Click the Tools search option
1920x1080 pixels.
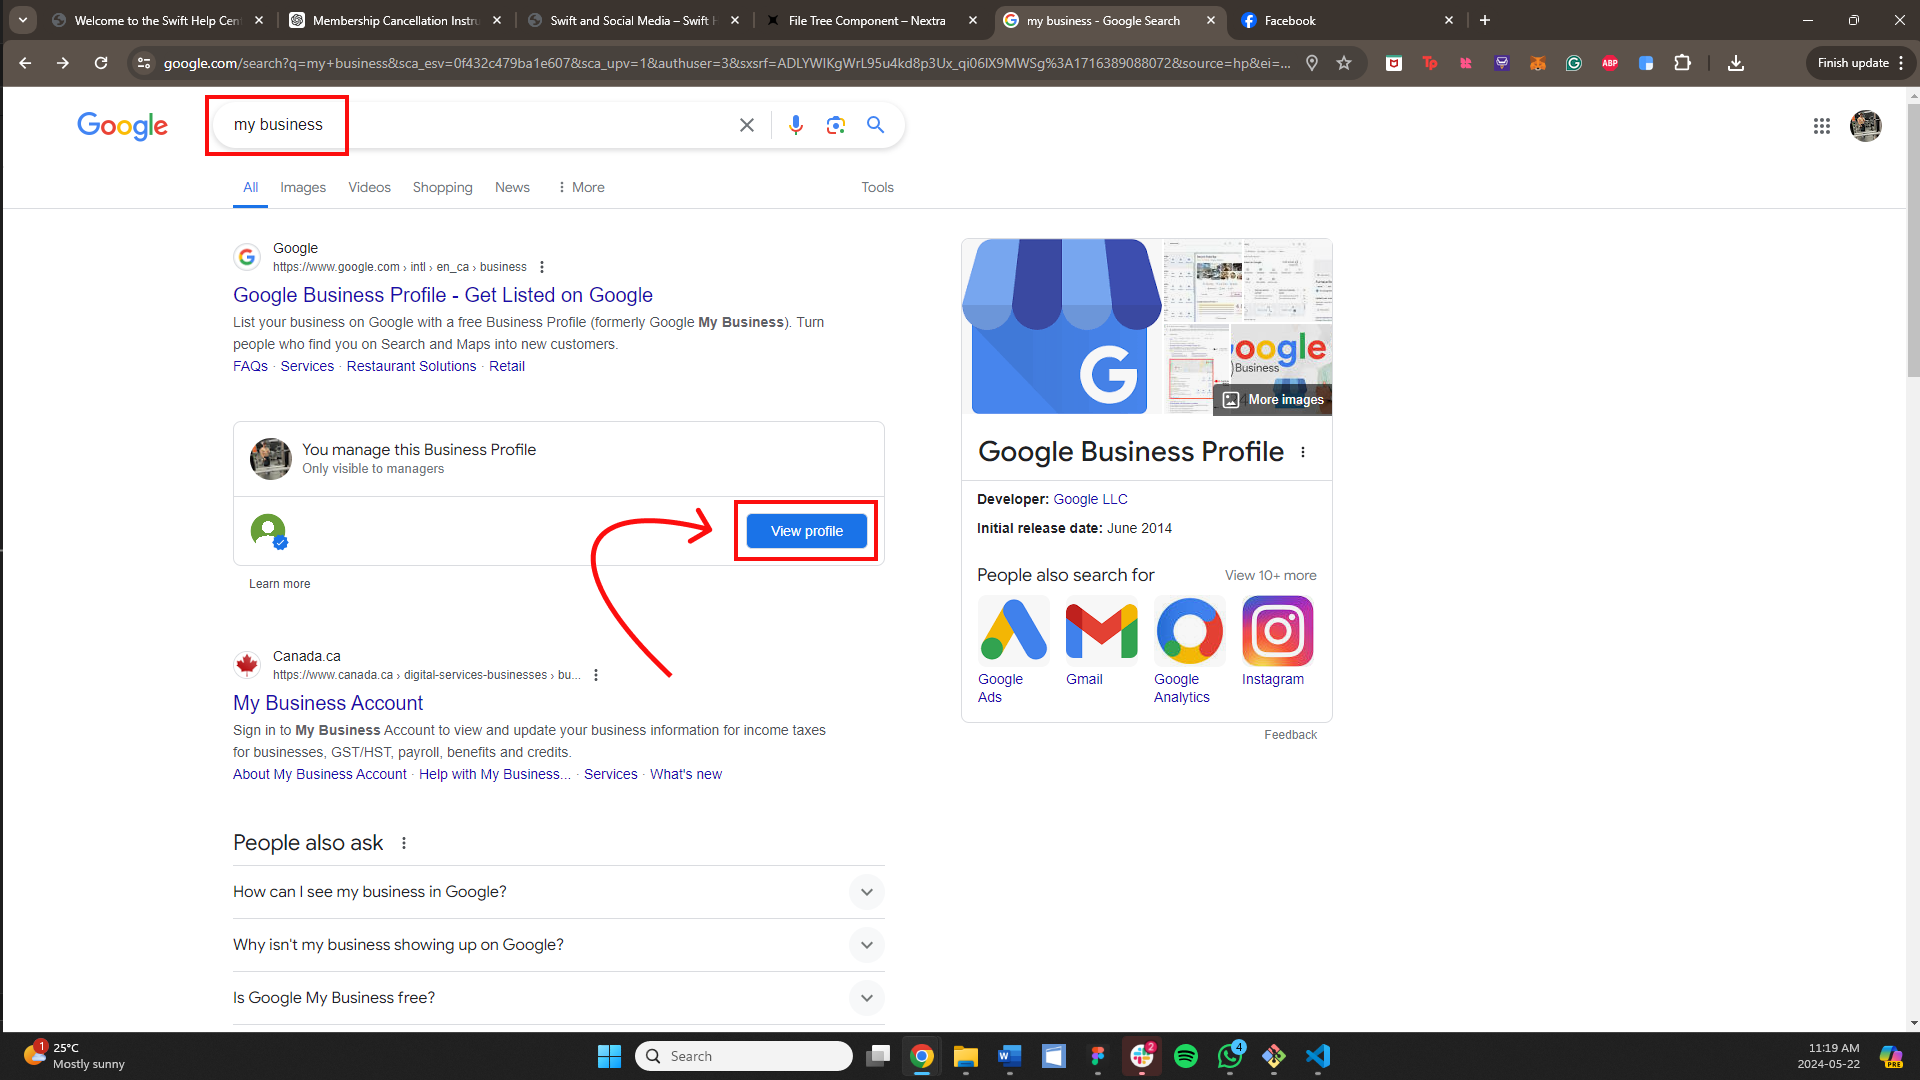pyautogui.click(x=877, y=187)
